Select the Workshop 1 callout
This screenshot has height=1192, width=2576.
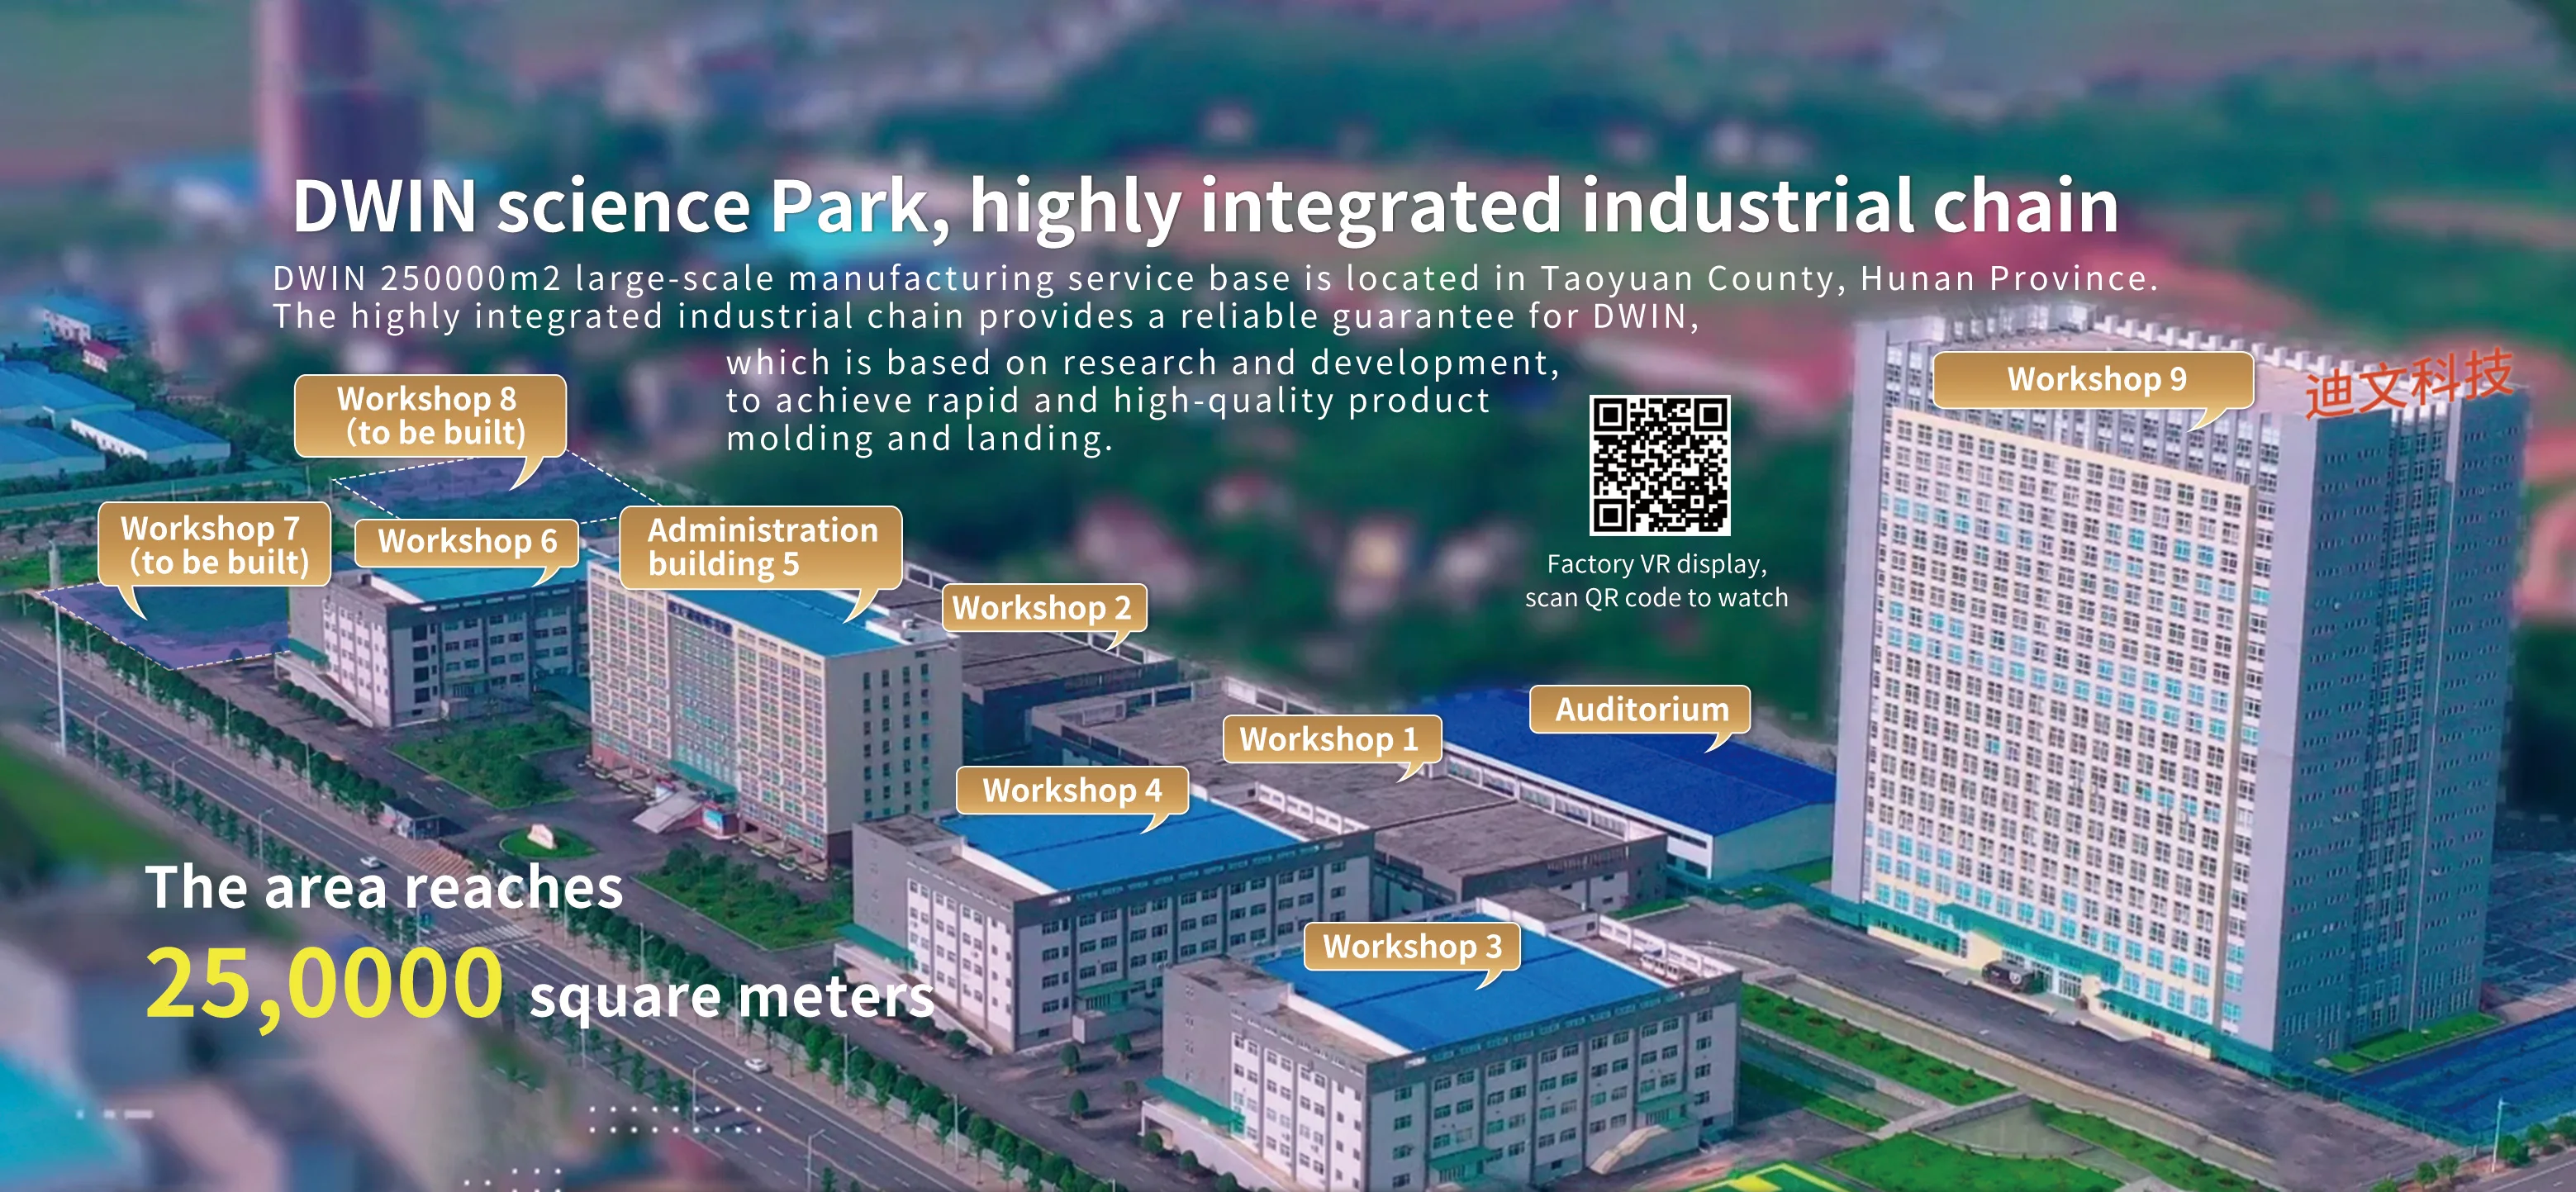1330,740
